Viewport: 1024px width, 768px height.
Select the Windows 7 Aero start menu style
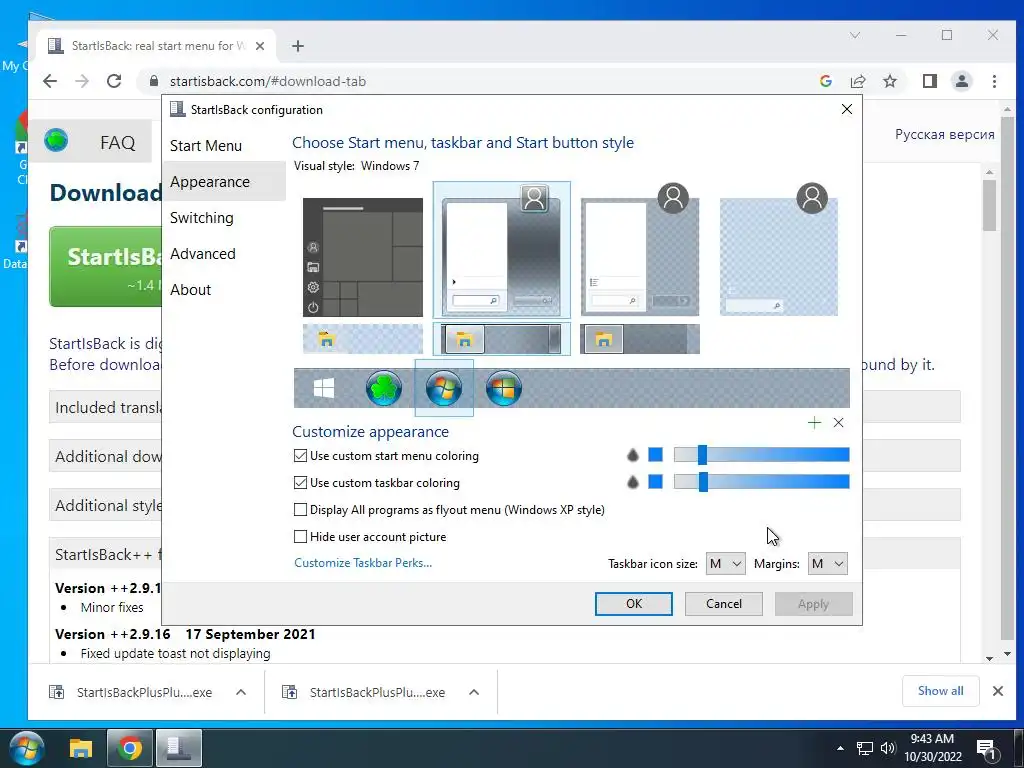coord(502,250)
